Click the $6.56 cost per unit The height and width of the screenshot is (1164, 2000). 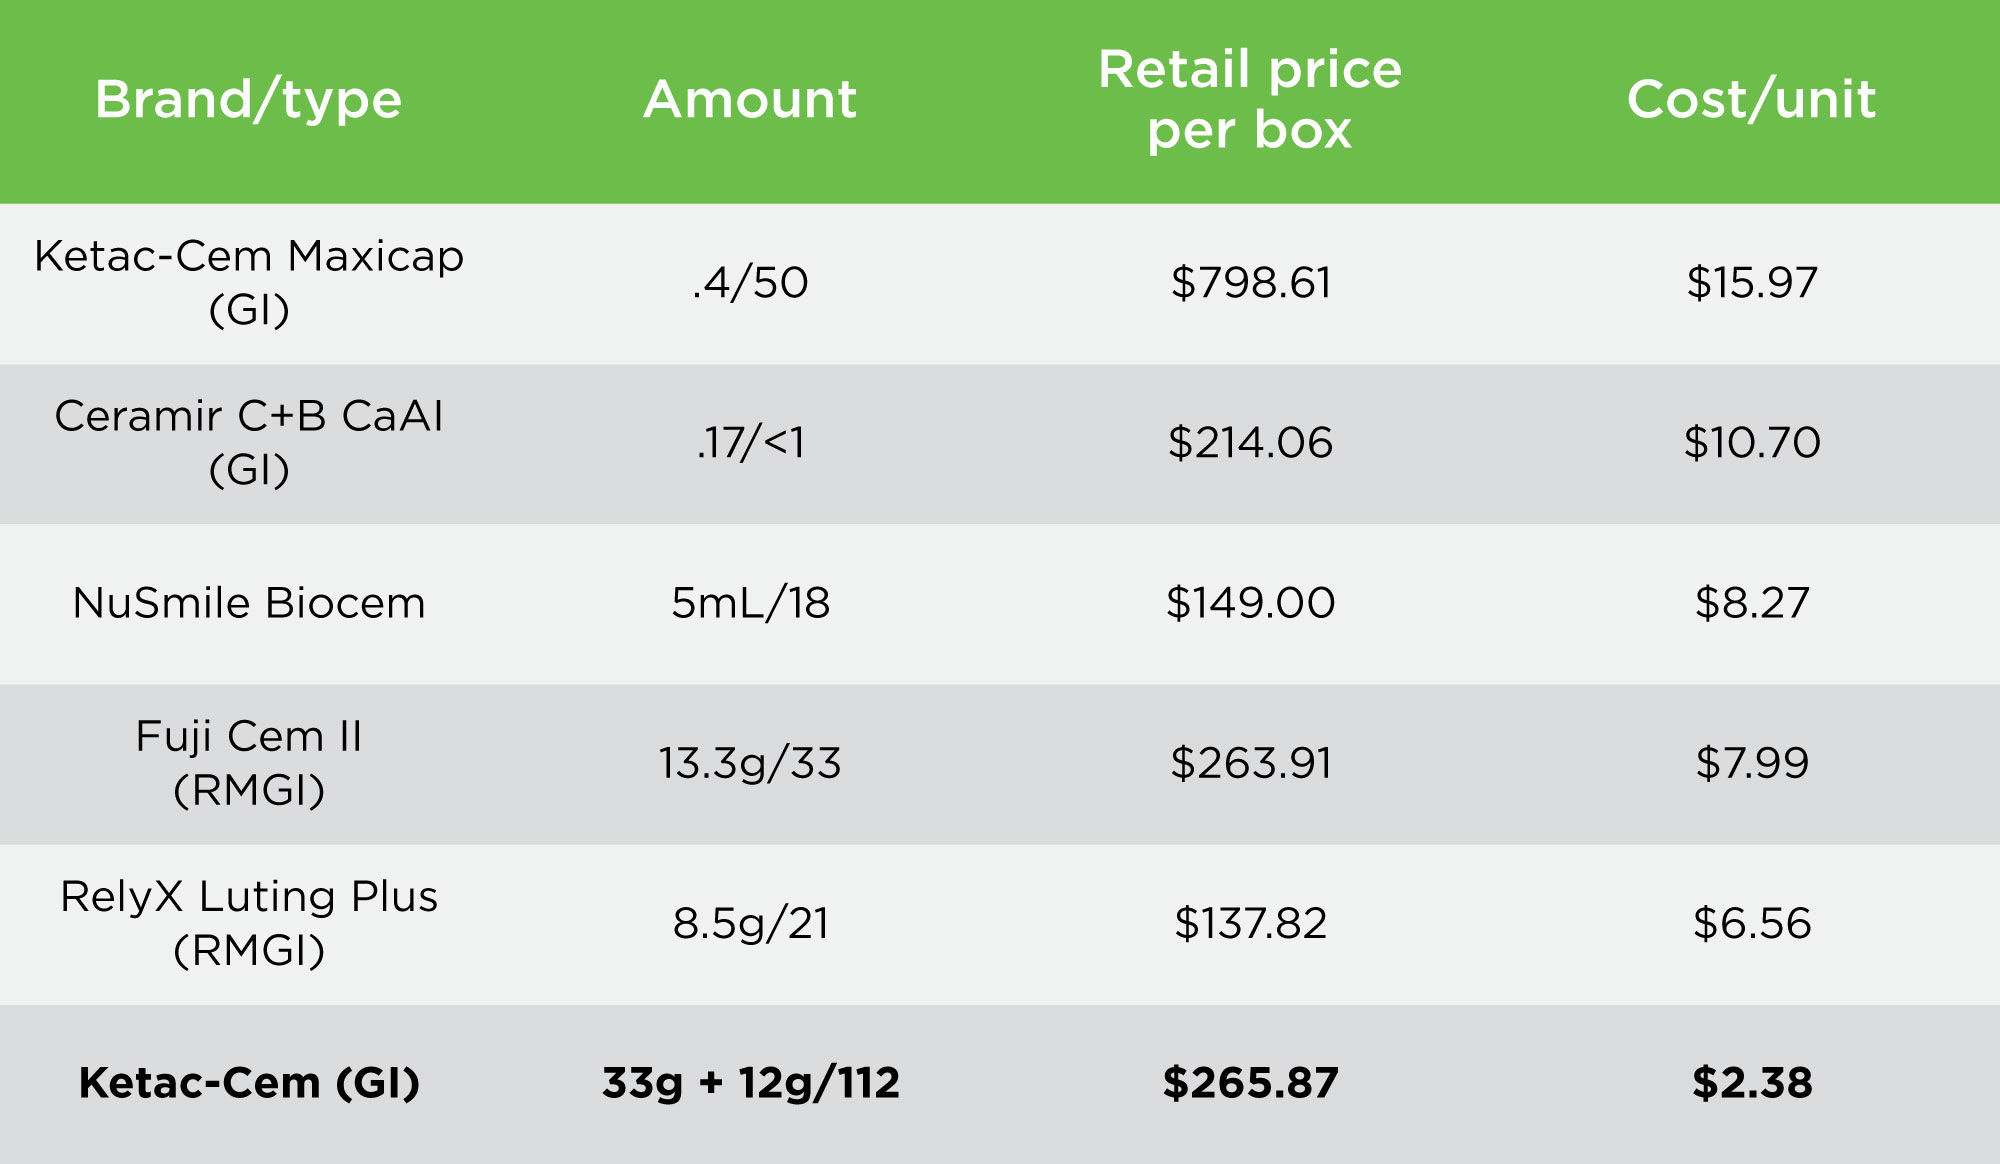point(1752,923)
